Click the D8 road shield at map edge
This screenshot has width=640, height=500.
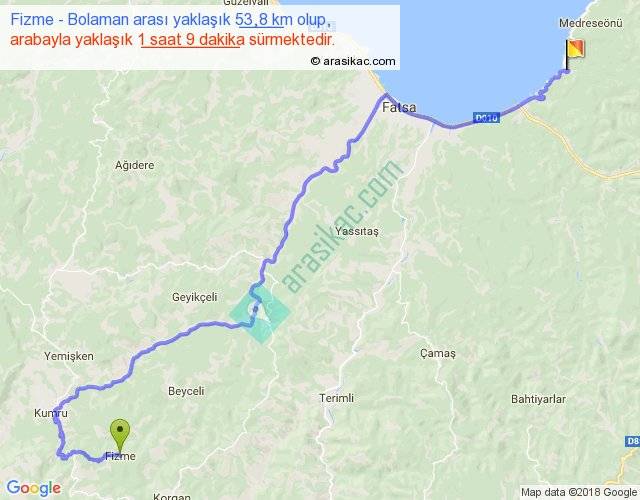click(632, 441)
